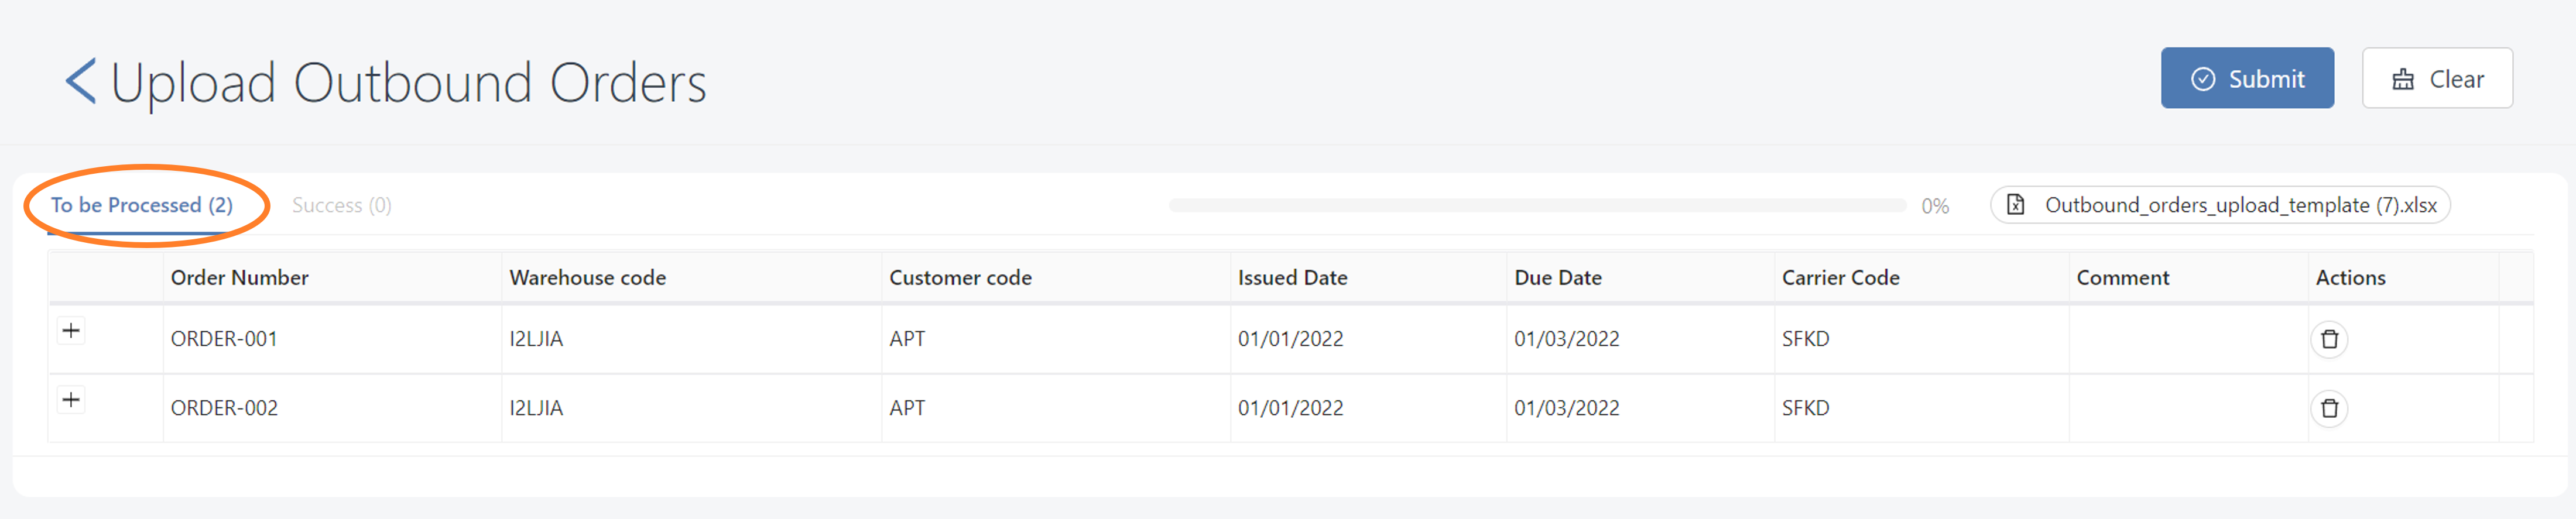Viewport: 2576px width, 519px height.
Task: Clear the uploaded orders list
Action: pos(2436,79)
